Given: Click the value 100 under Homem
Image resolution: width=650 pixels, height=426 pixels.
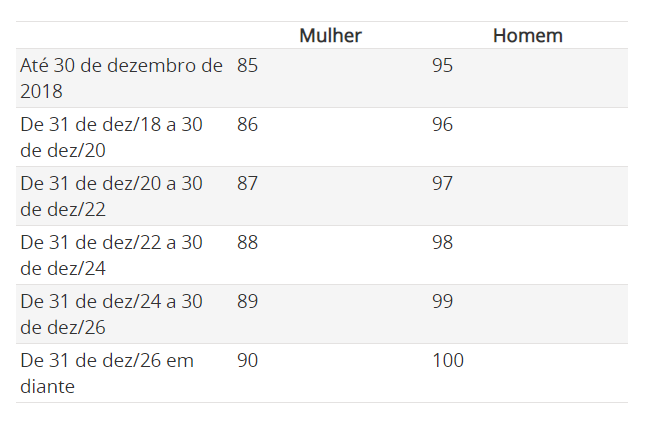Looking at the screenshot, I should point(448,361).
